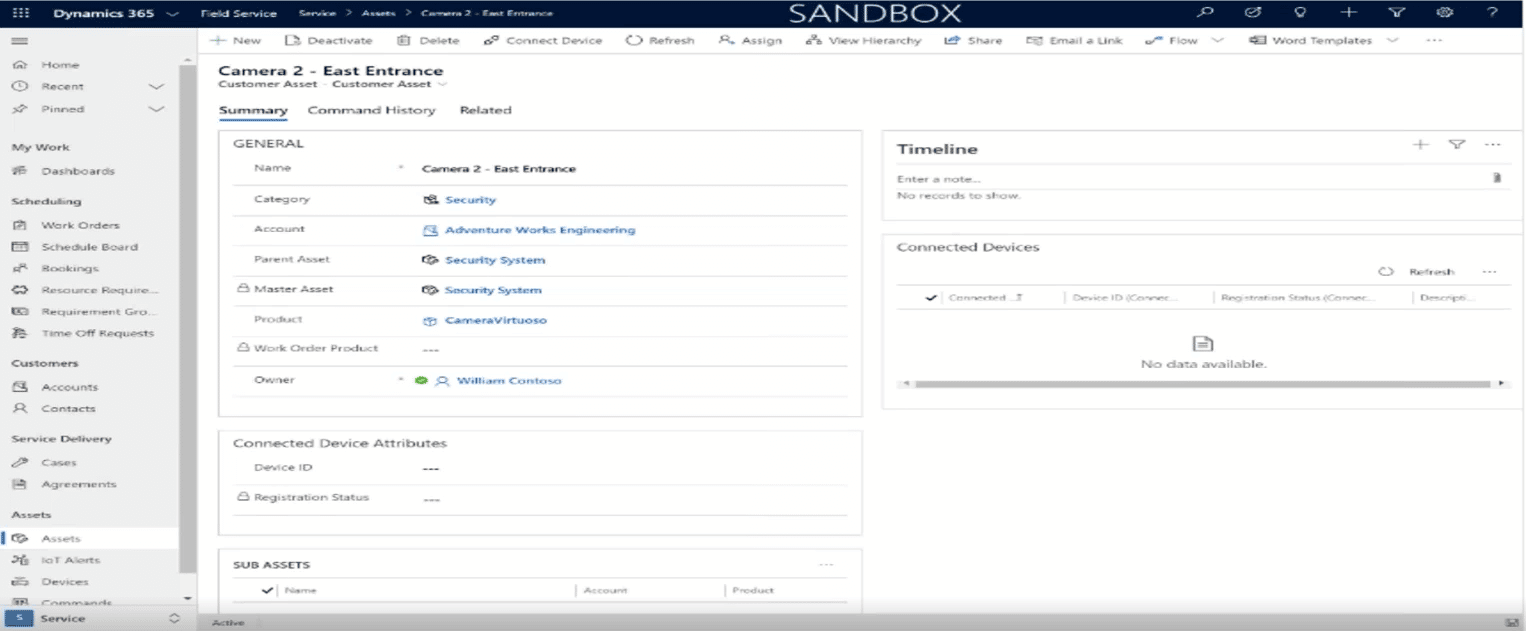1526x631 pixels.
Task: Expand the Recent section in the sidebar
Action: point(156,86)
